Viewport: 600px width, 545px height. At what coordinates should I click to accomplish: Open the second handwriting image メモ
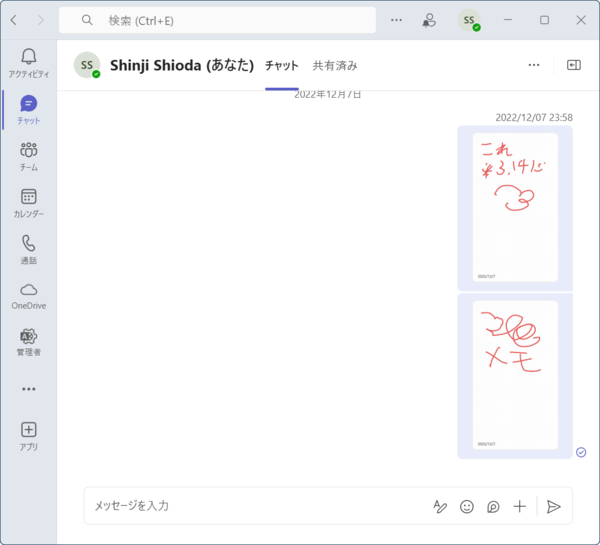point(515,375)
